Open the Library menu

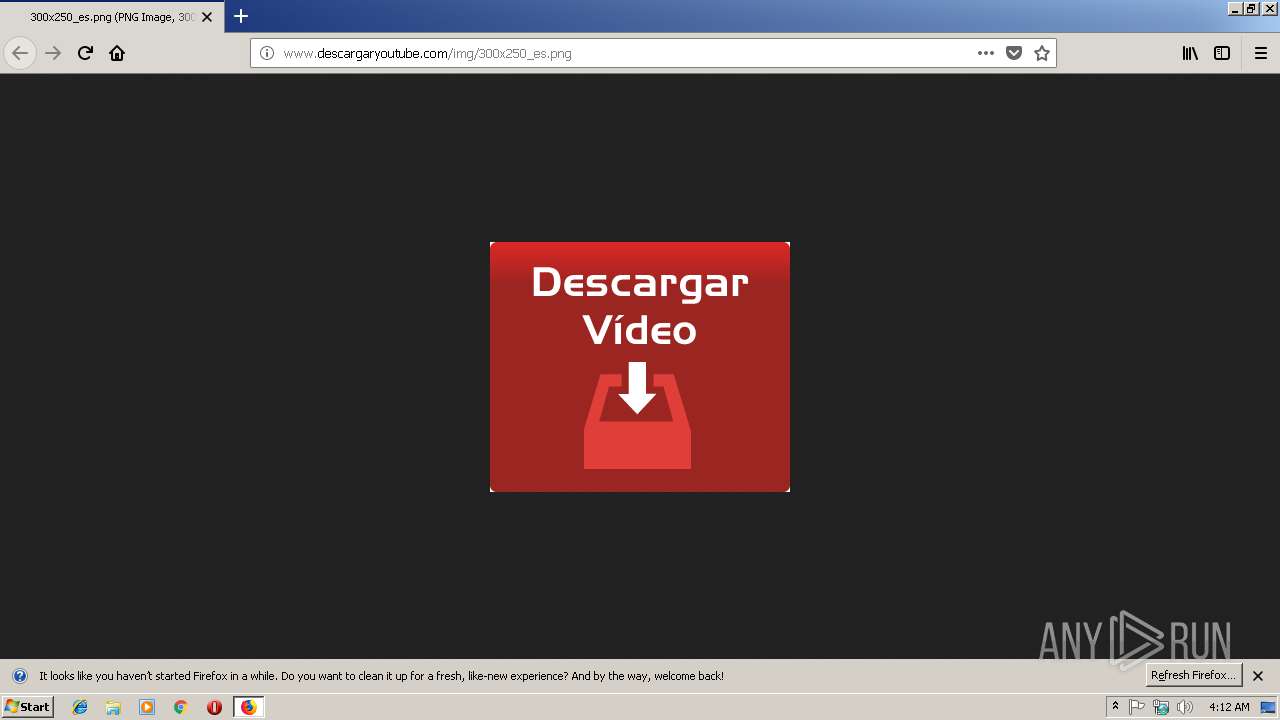click(1190, 53)
